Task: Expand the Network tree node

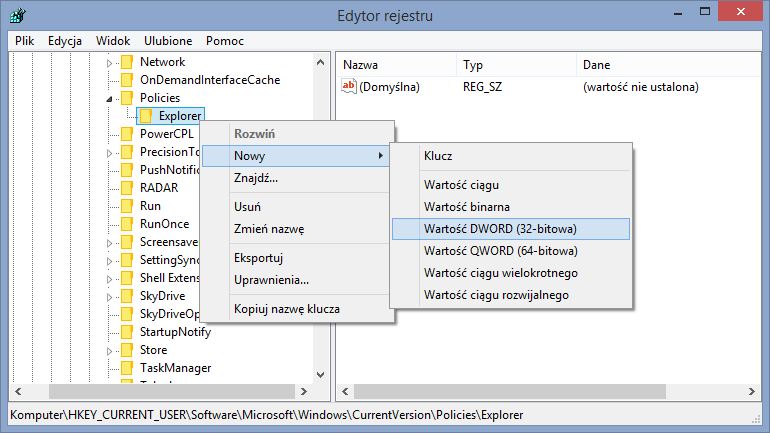Action: (x=110, y=63)
